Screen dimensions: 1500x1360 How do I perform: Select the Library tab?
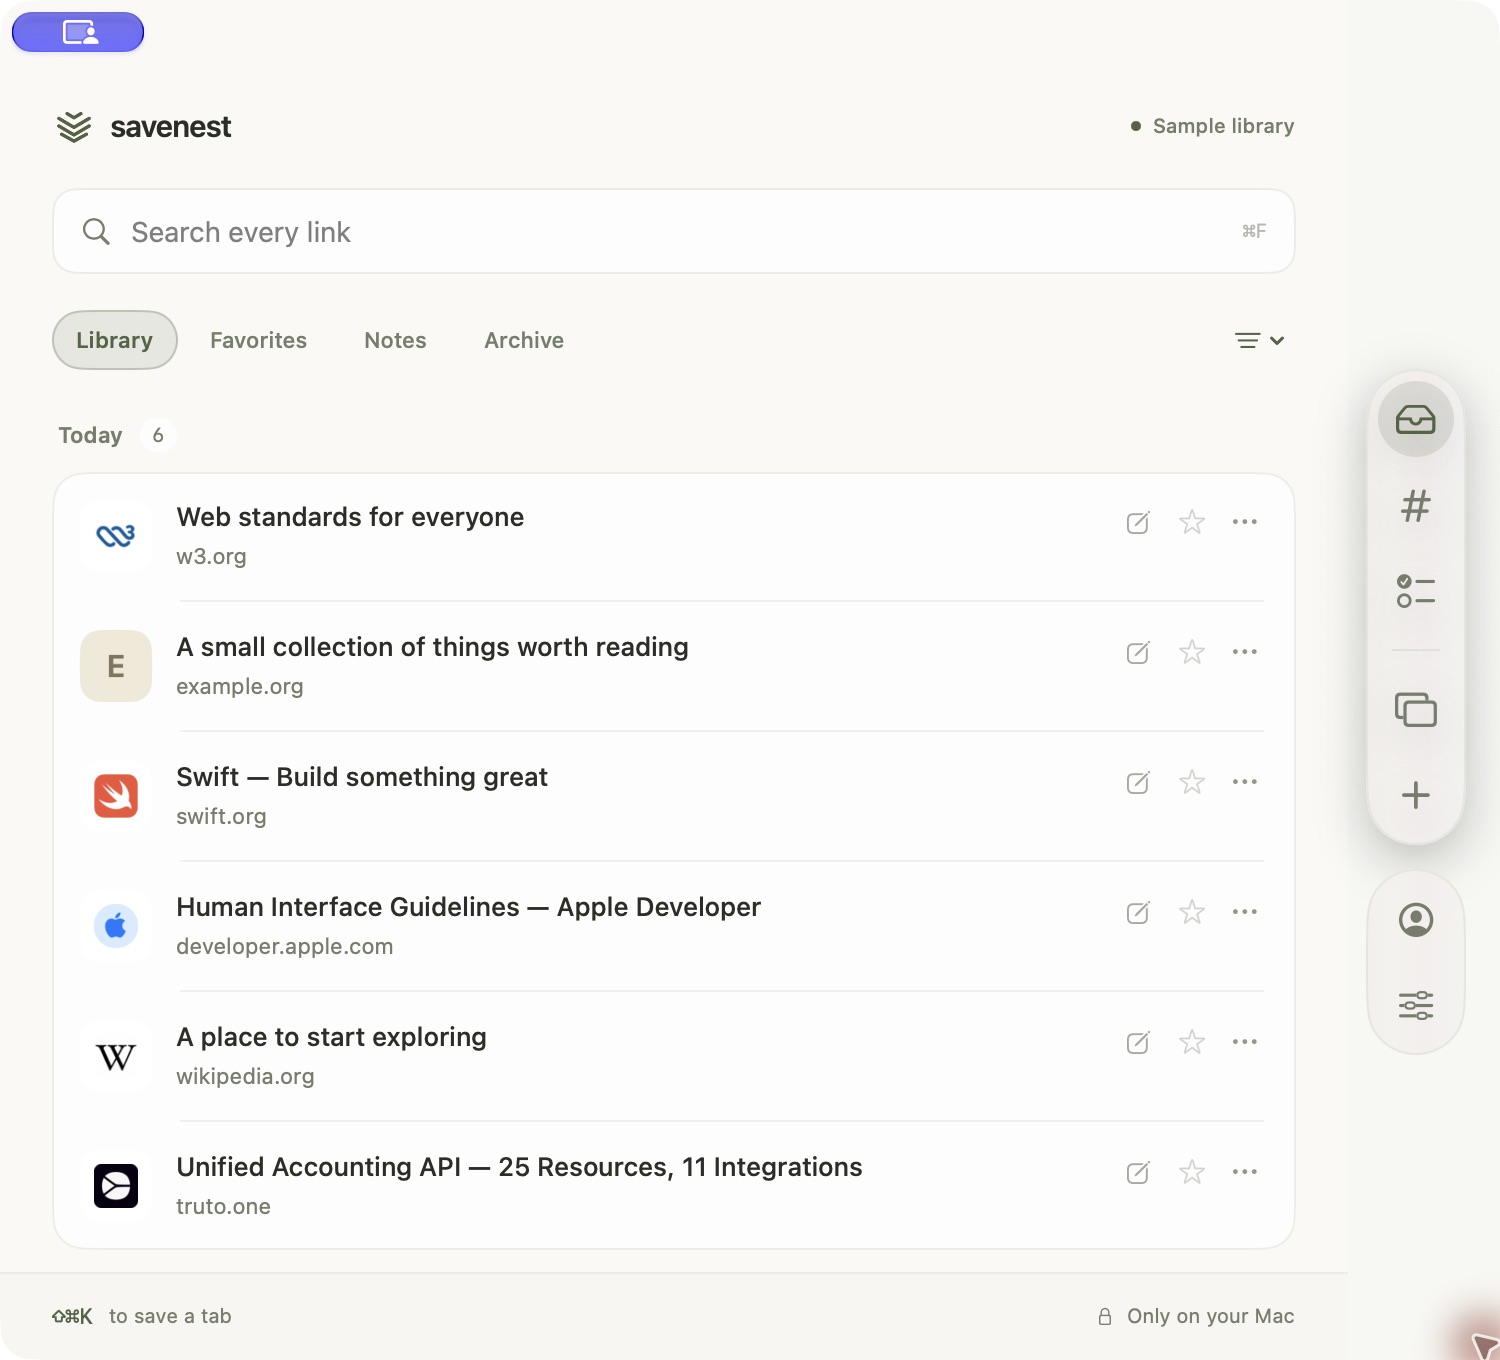pos(115,340)
